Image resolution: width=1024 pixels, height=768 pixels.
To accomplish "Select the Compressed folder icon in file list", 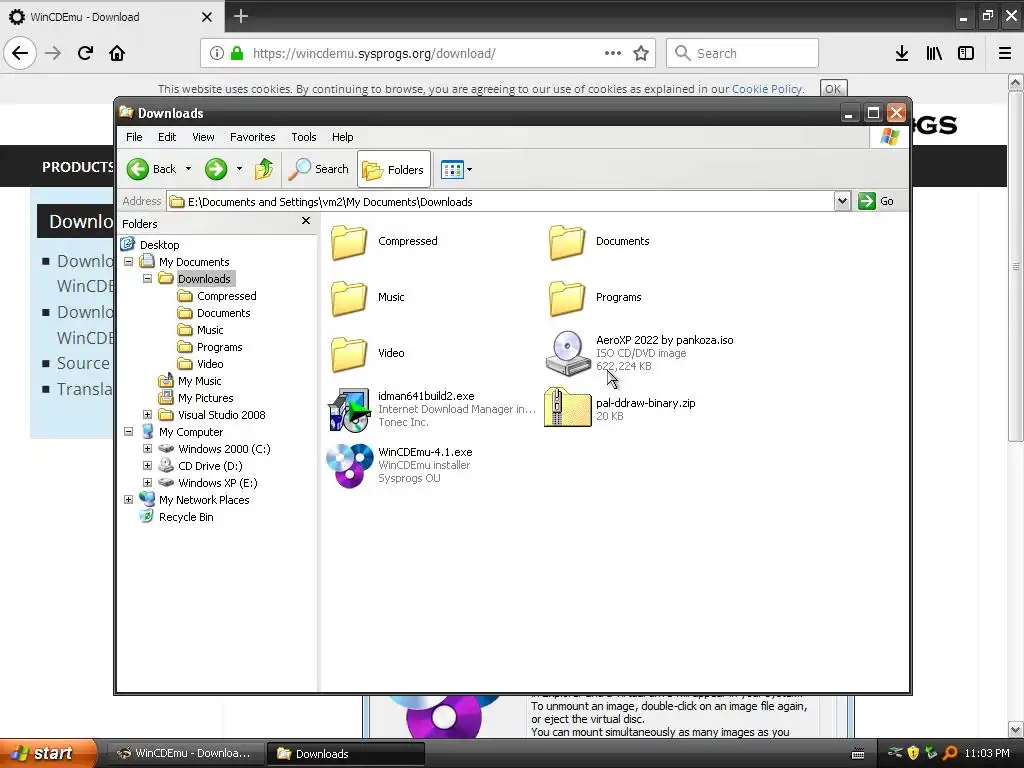I will (x=349, y=242).
